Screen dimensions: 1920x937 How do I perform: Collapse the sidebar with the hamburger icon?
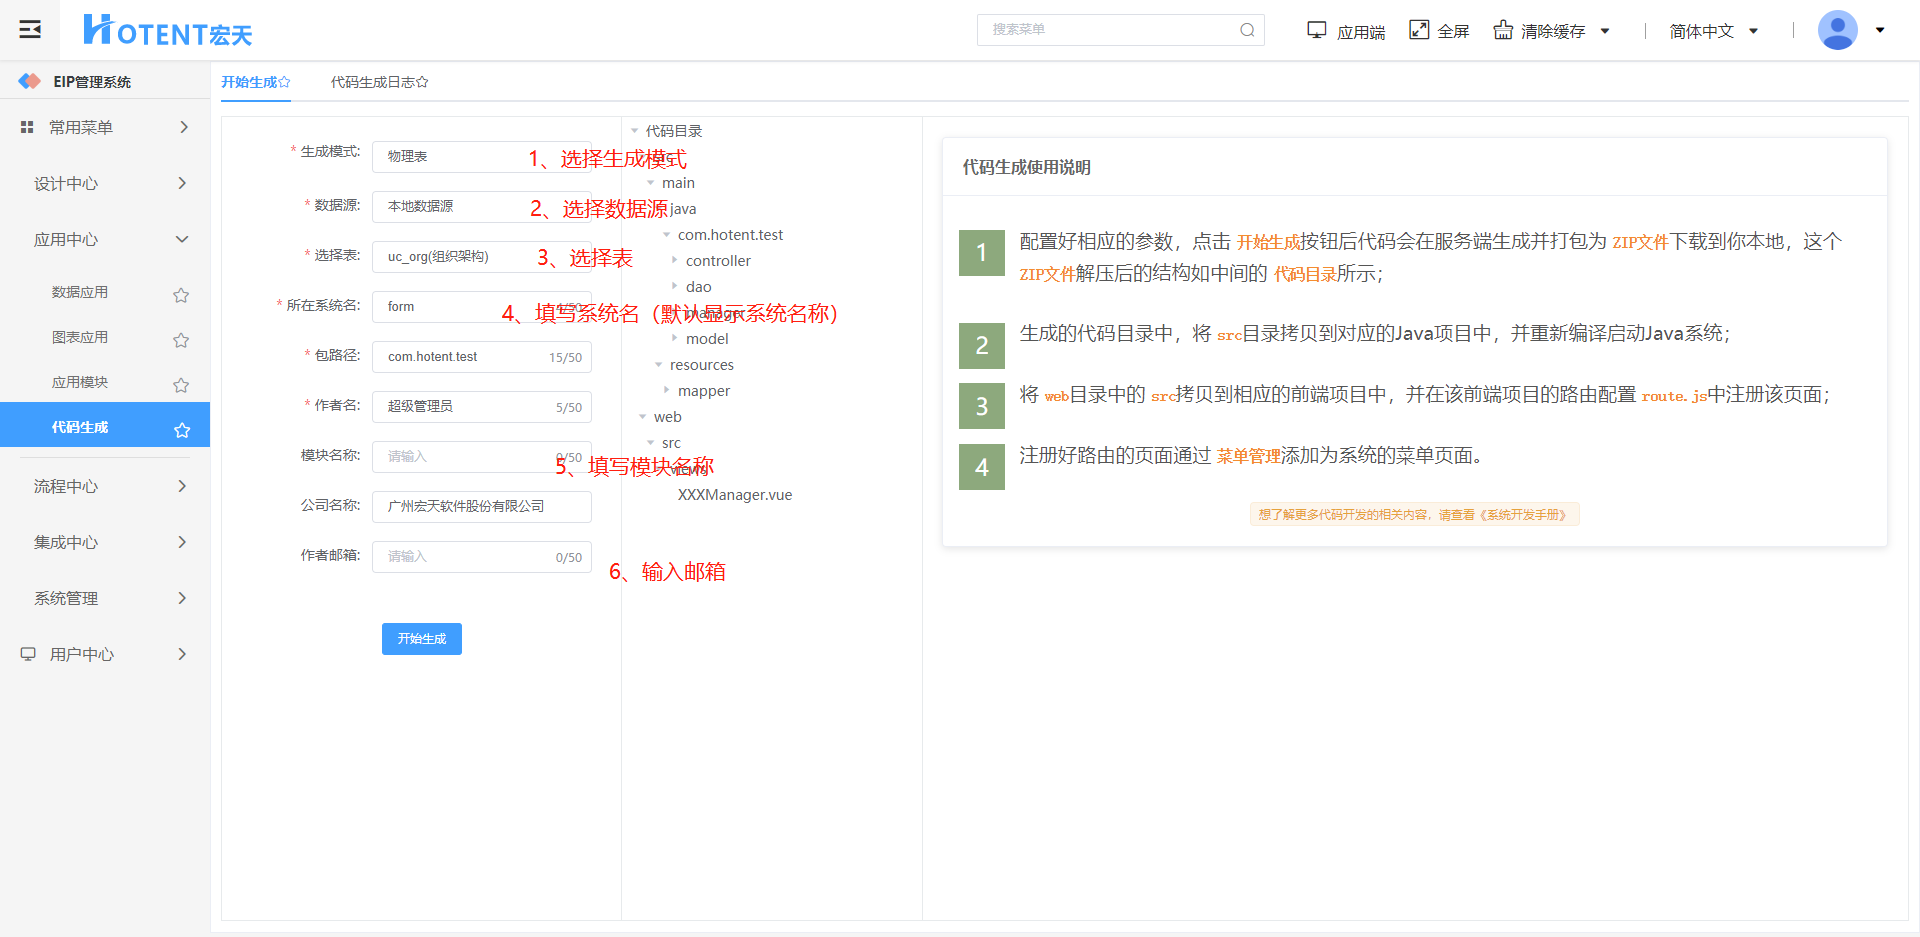coord(30,29)
